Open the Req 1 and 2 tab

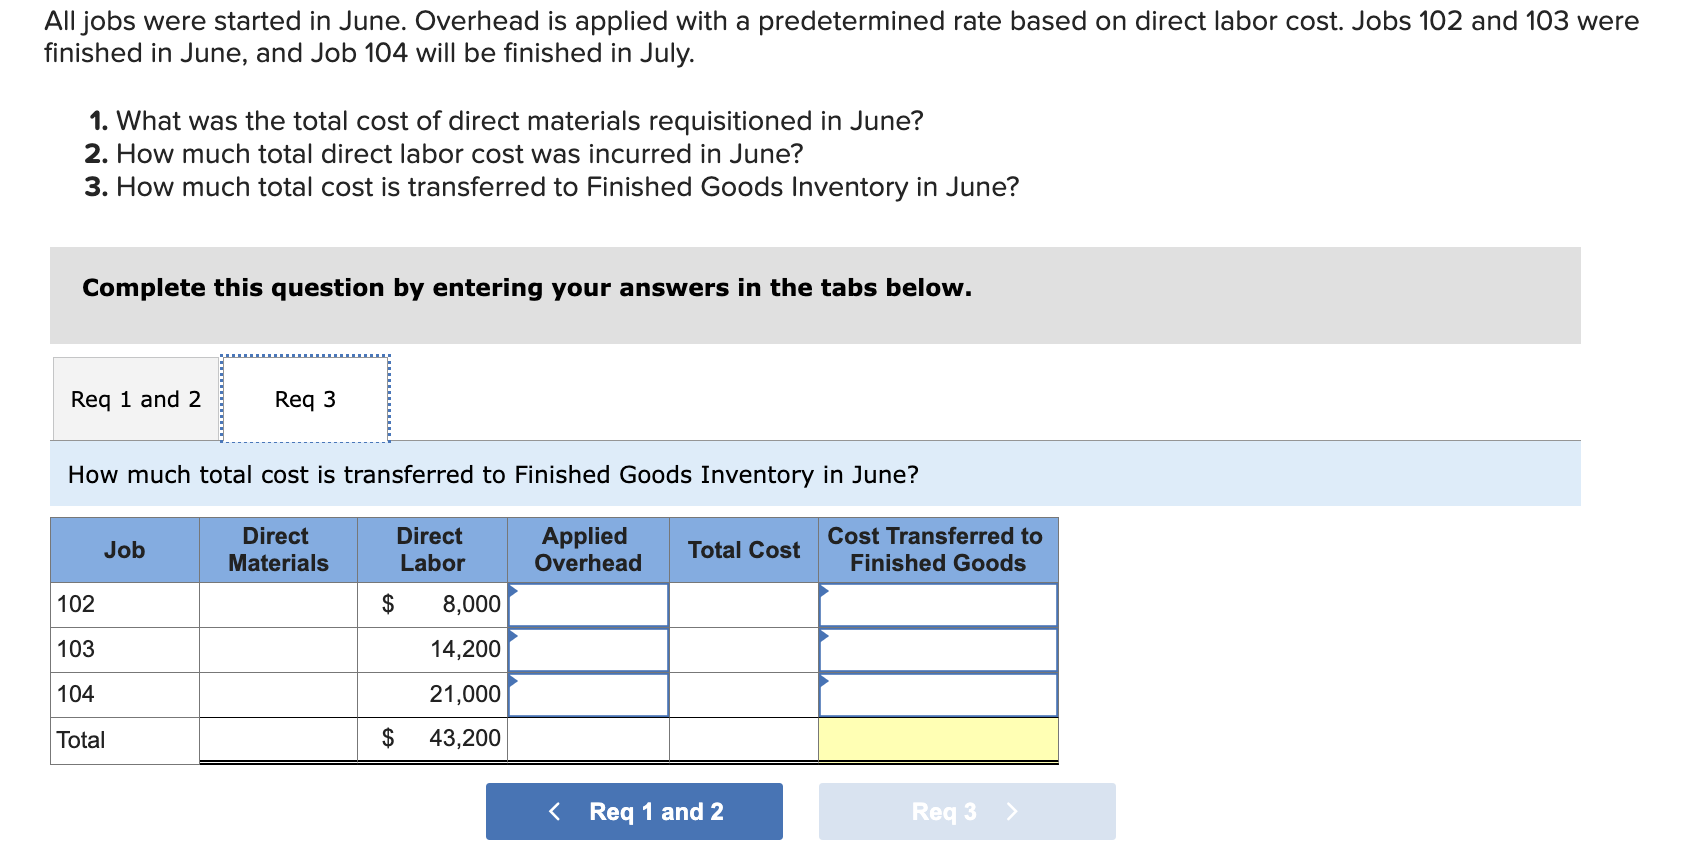click(x=134, y=398)
